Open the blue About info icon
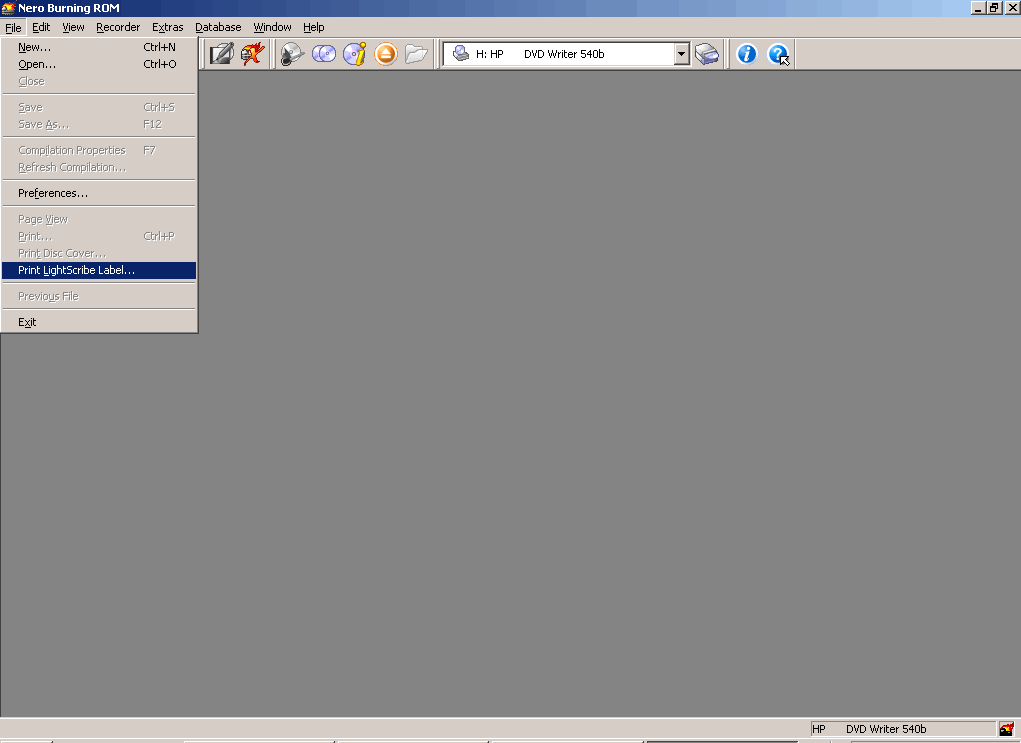This screenshot has width=1021, height=743. [x=746, y=54]
